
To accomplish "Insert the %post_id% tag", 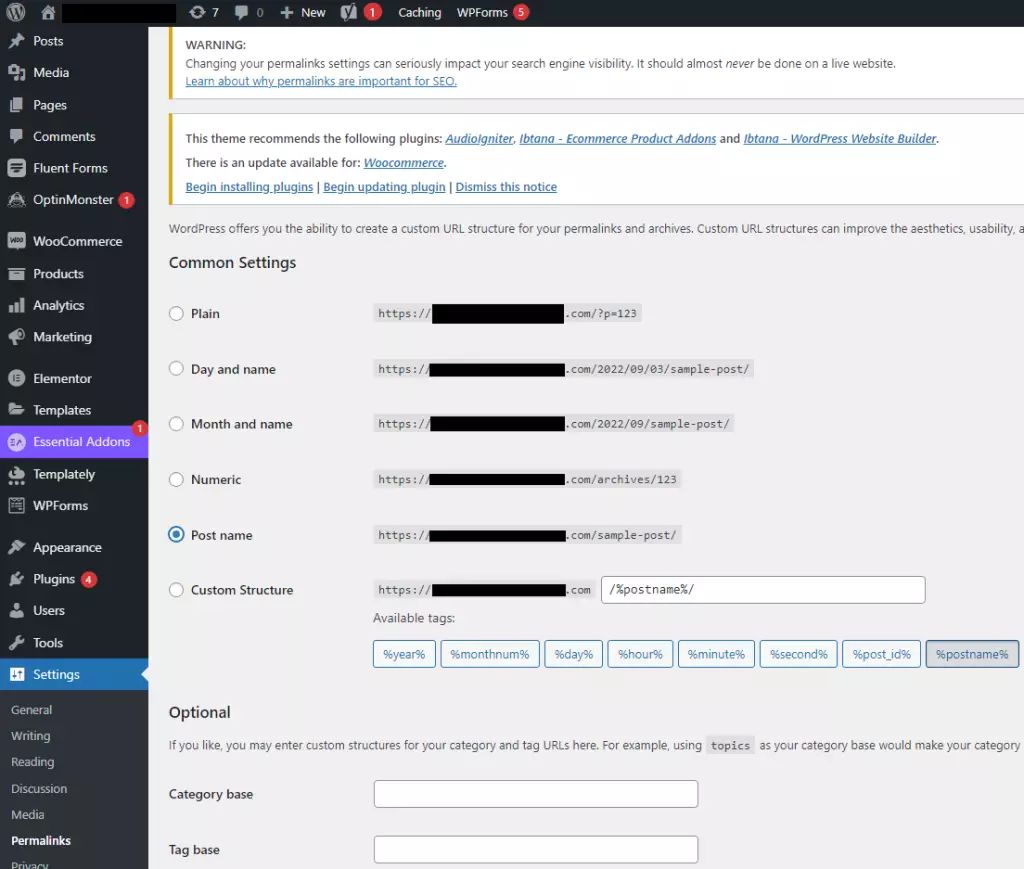I will coord(882,654).
